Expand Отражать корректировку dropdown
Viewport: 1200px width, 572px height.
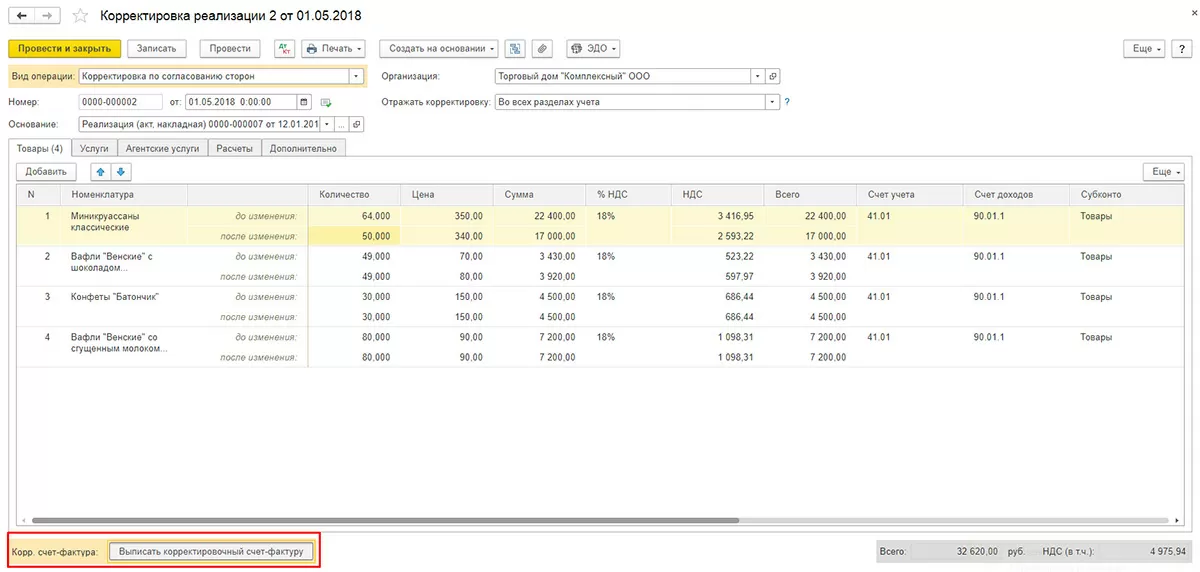(x=771, y=102)
